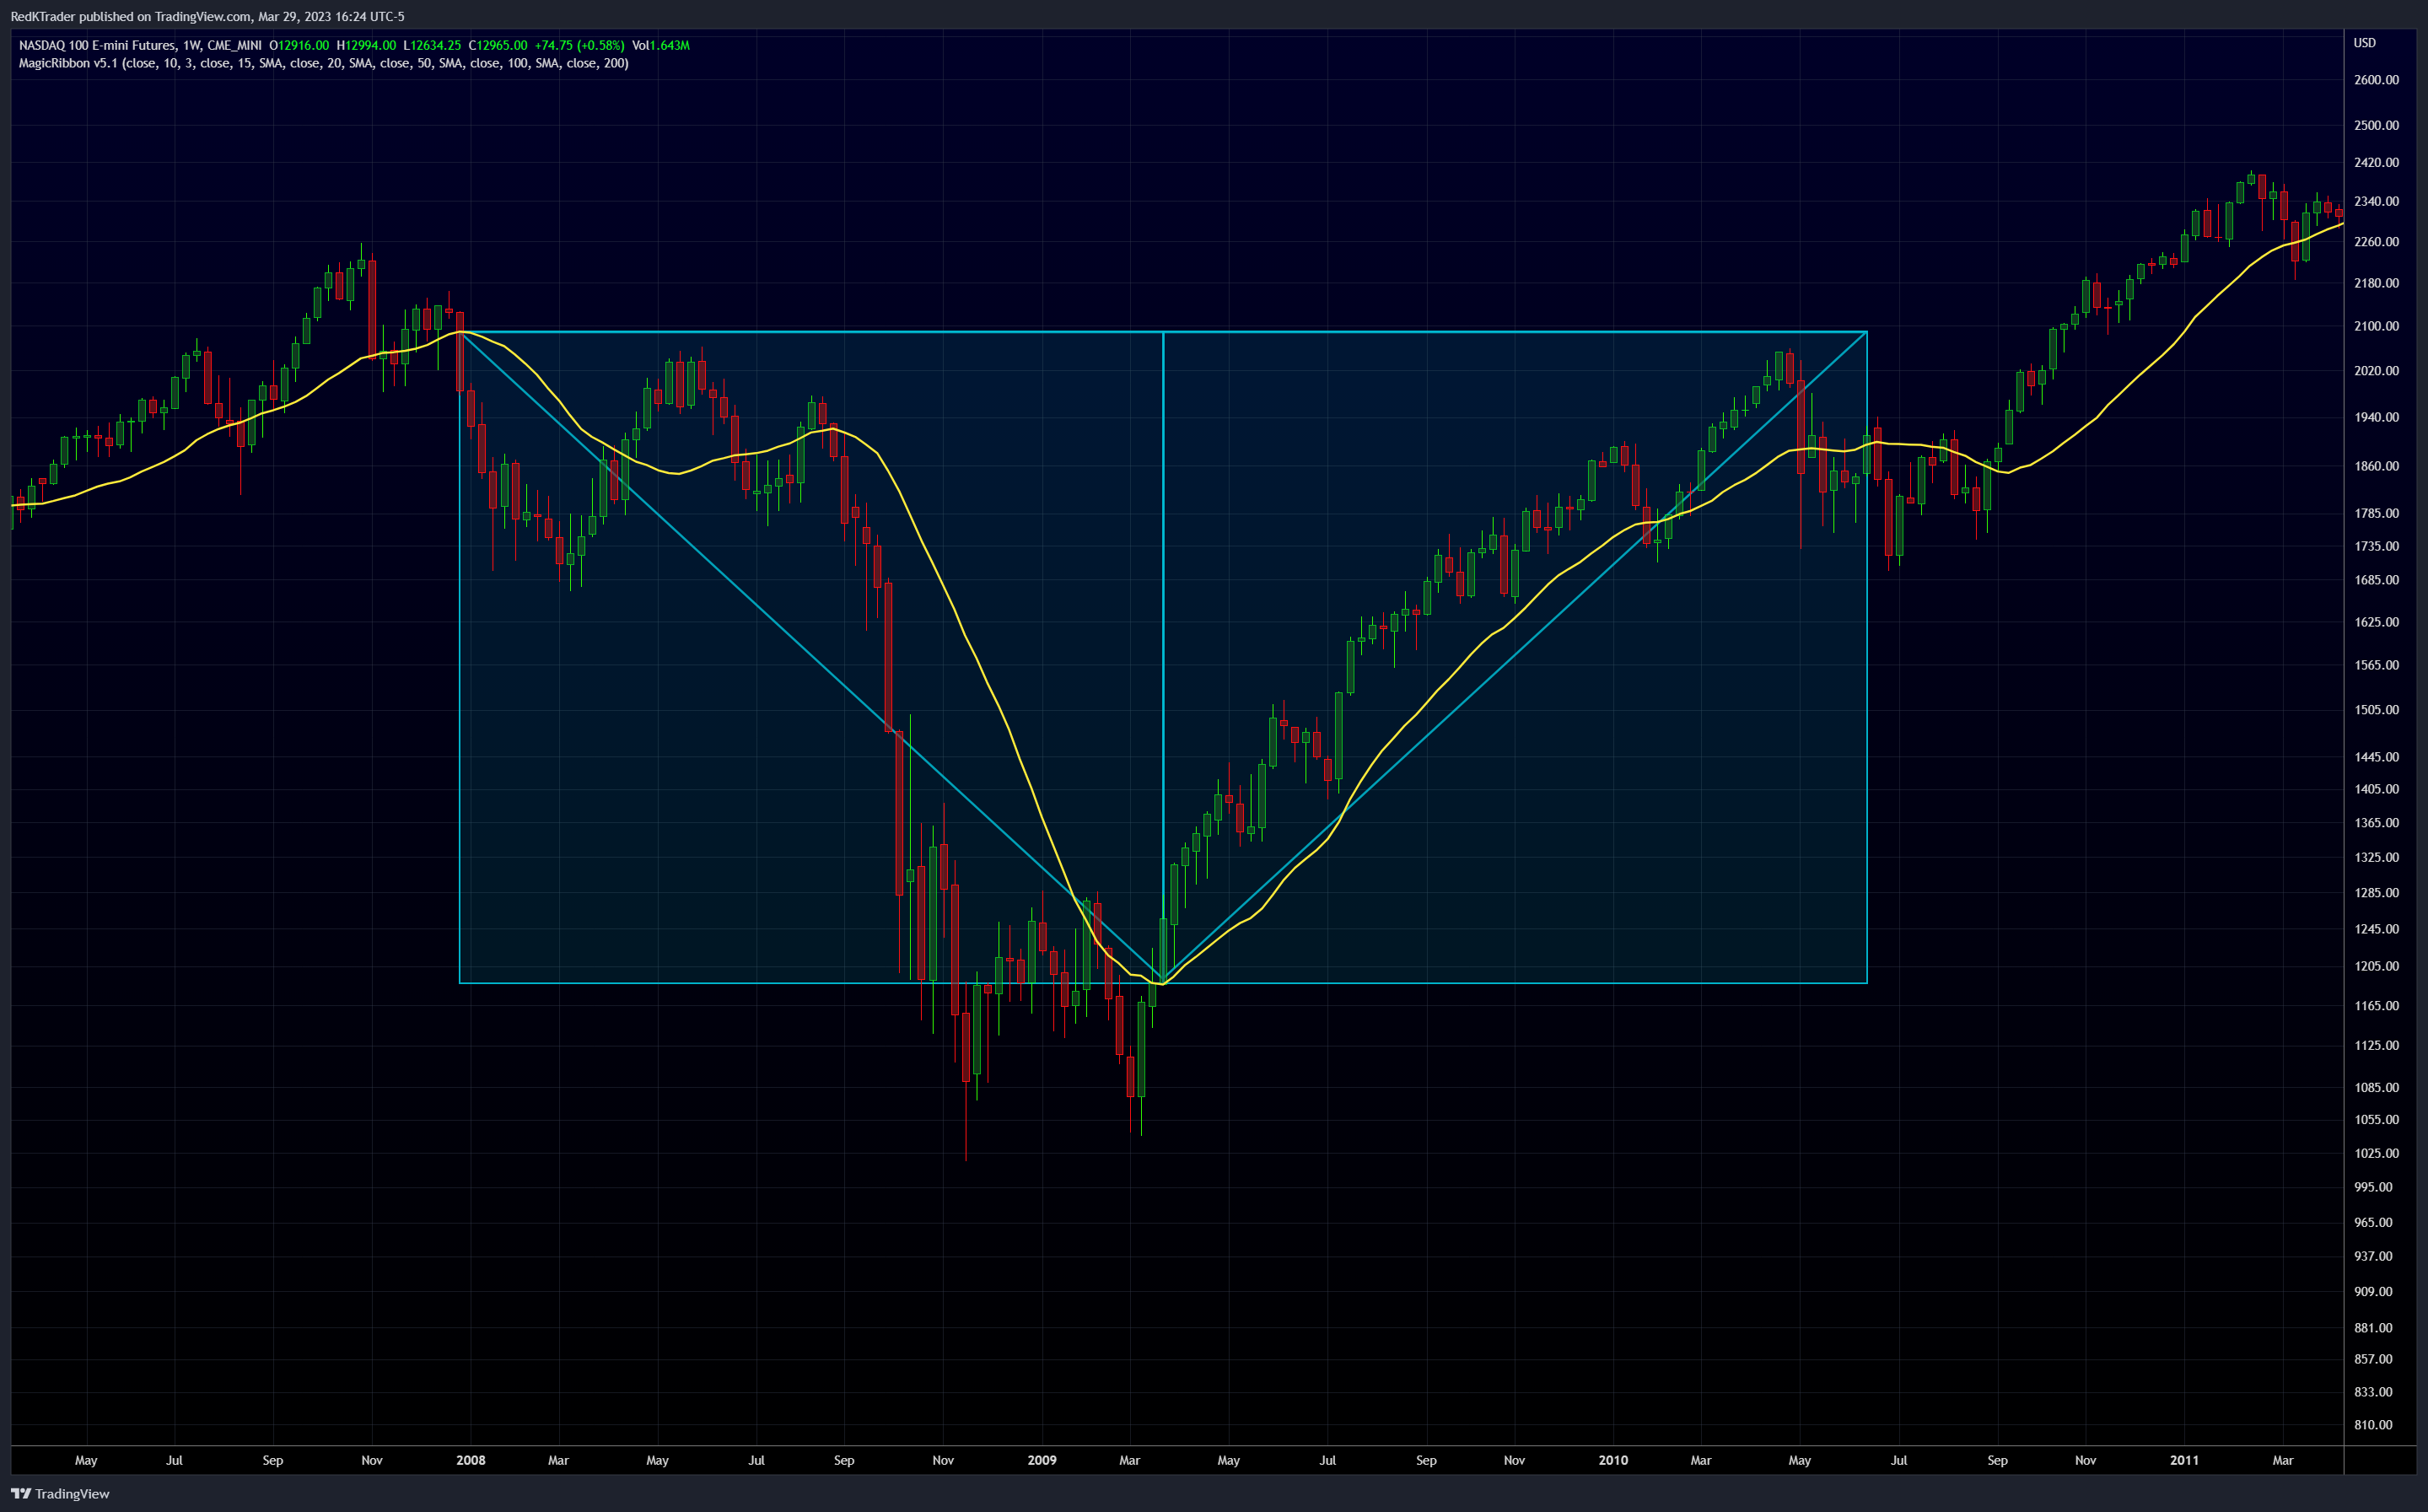The width and height of the screenshot is (2428, 1512).
Task: Click the 2340.00 price axis label
Action: [2376, 201]
